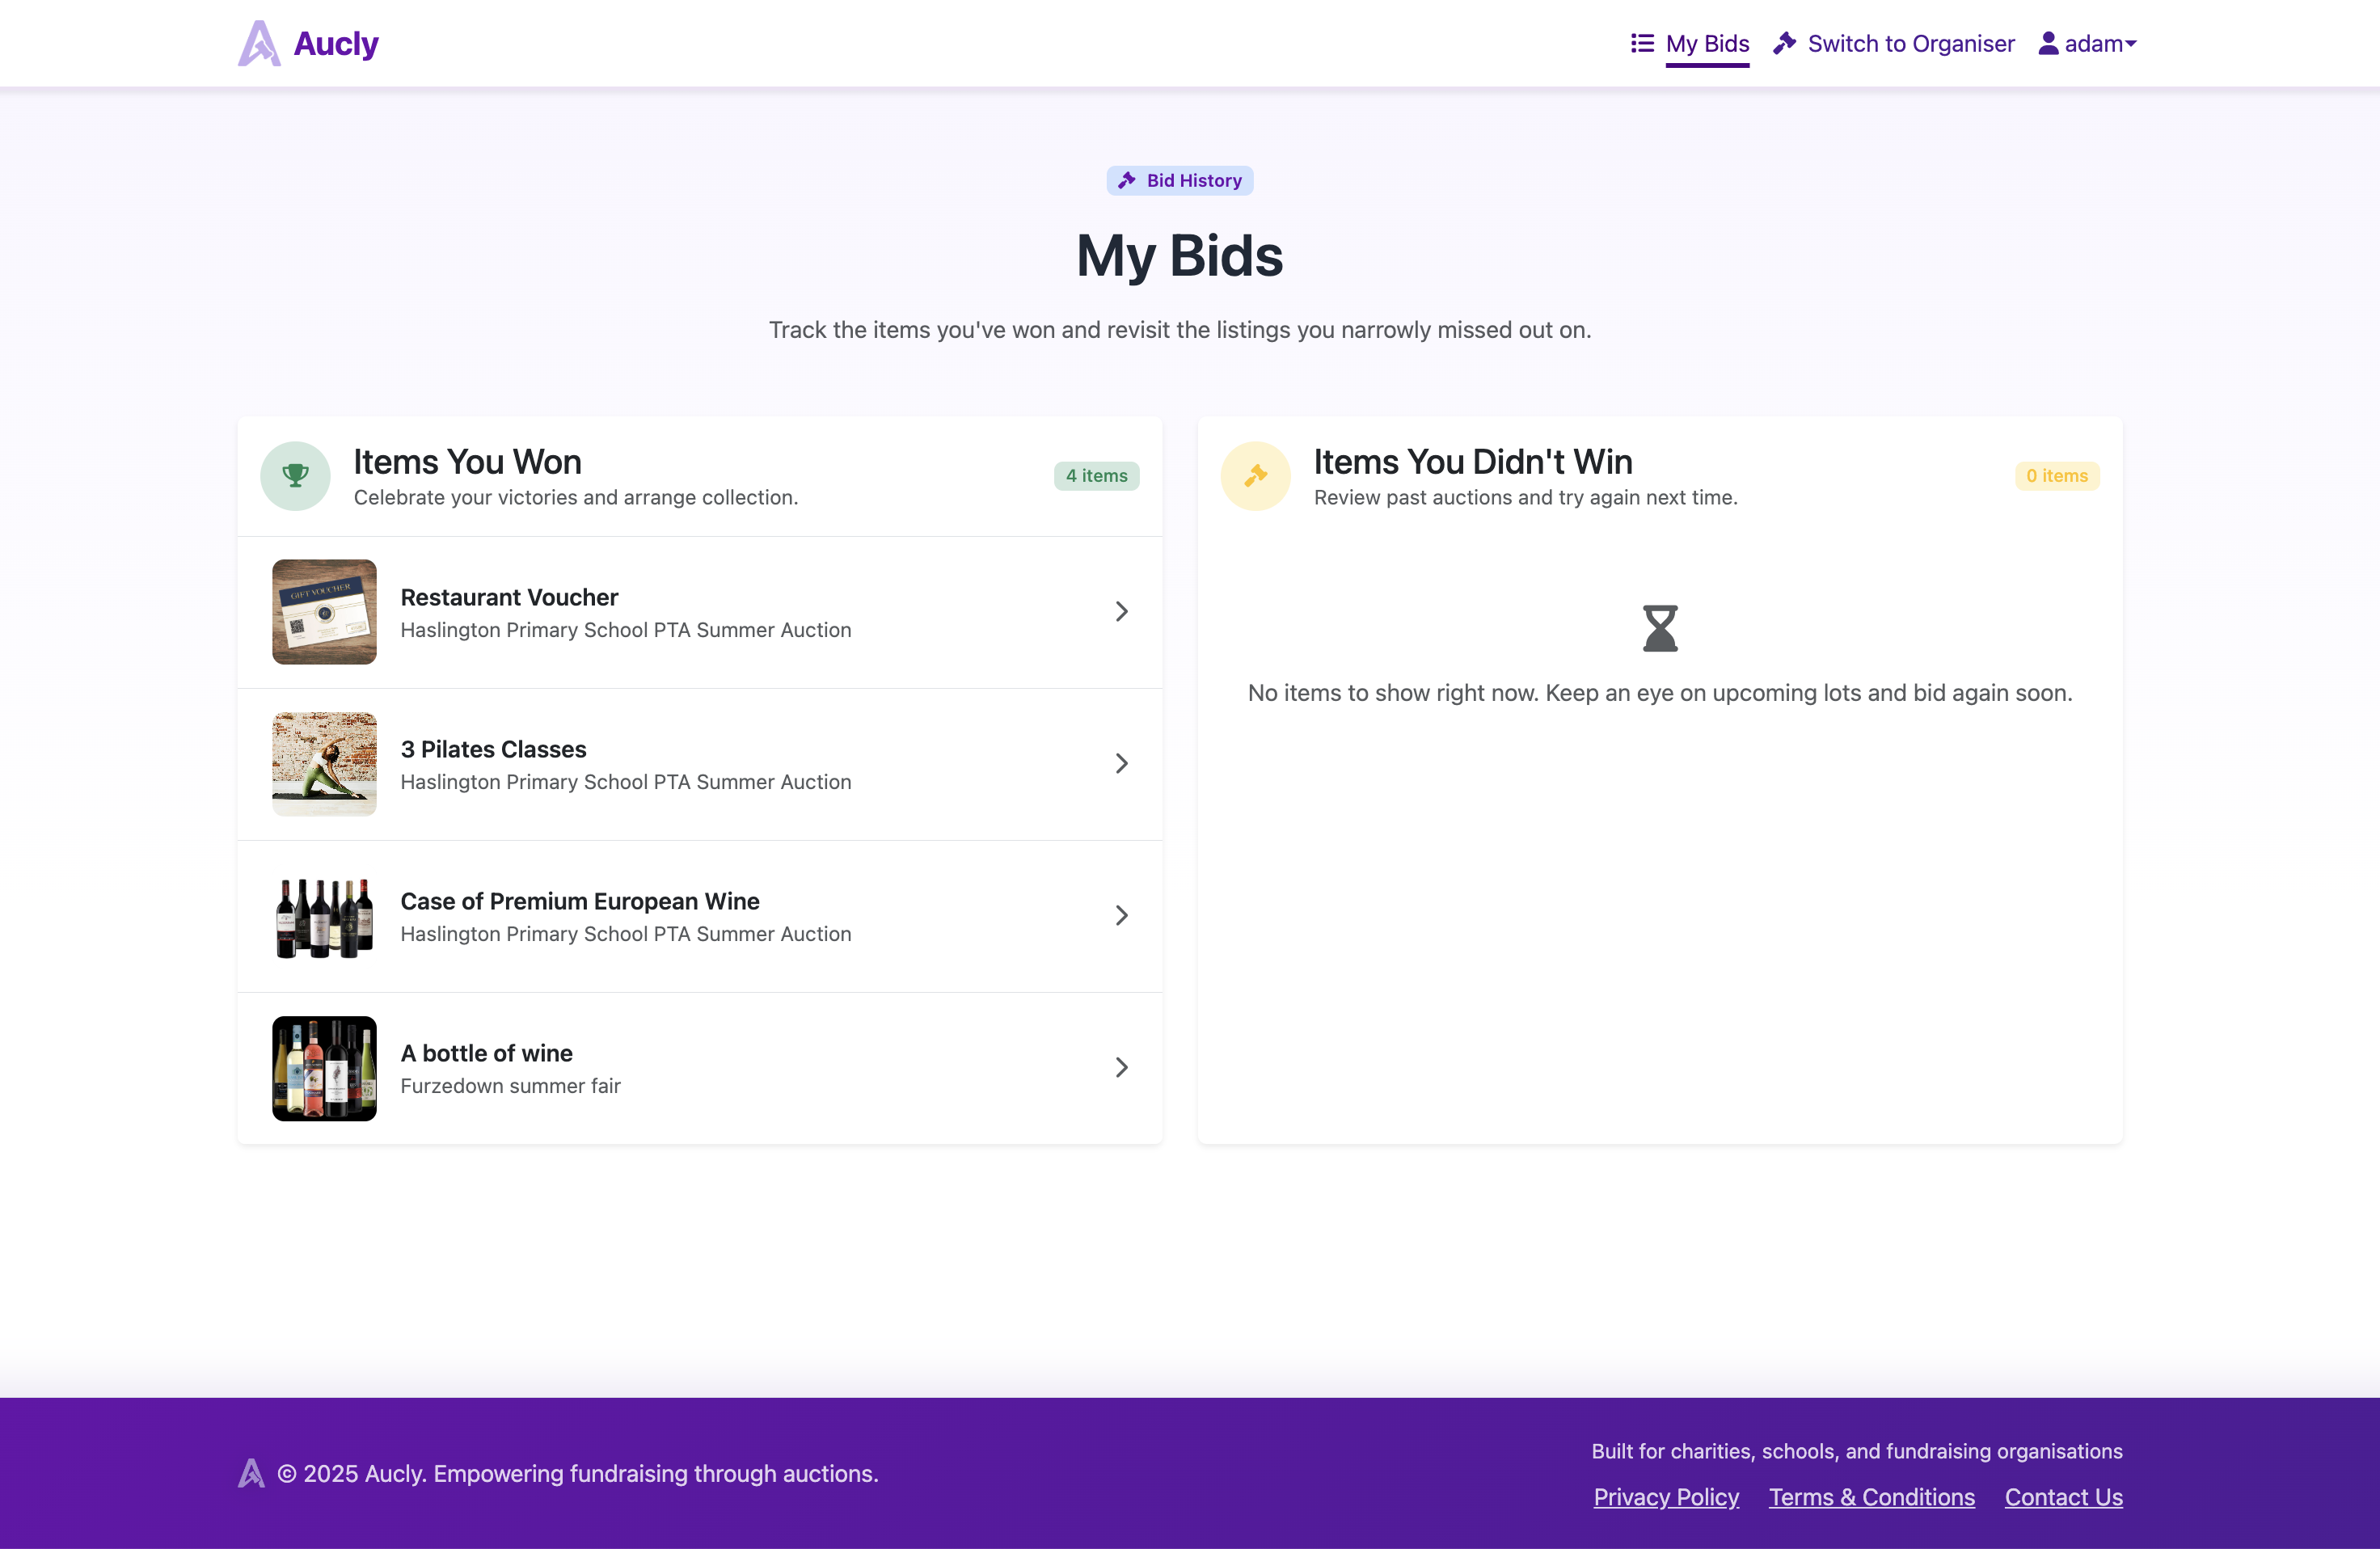Click the list icon beside My Bids

click(1642, 43)
